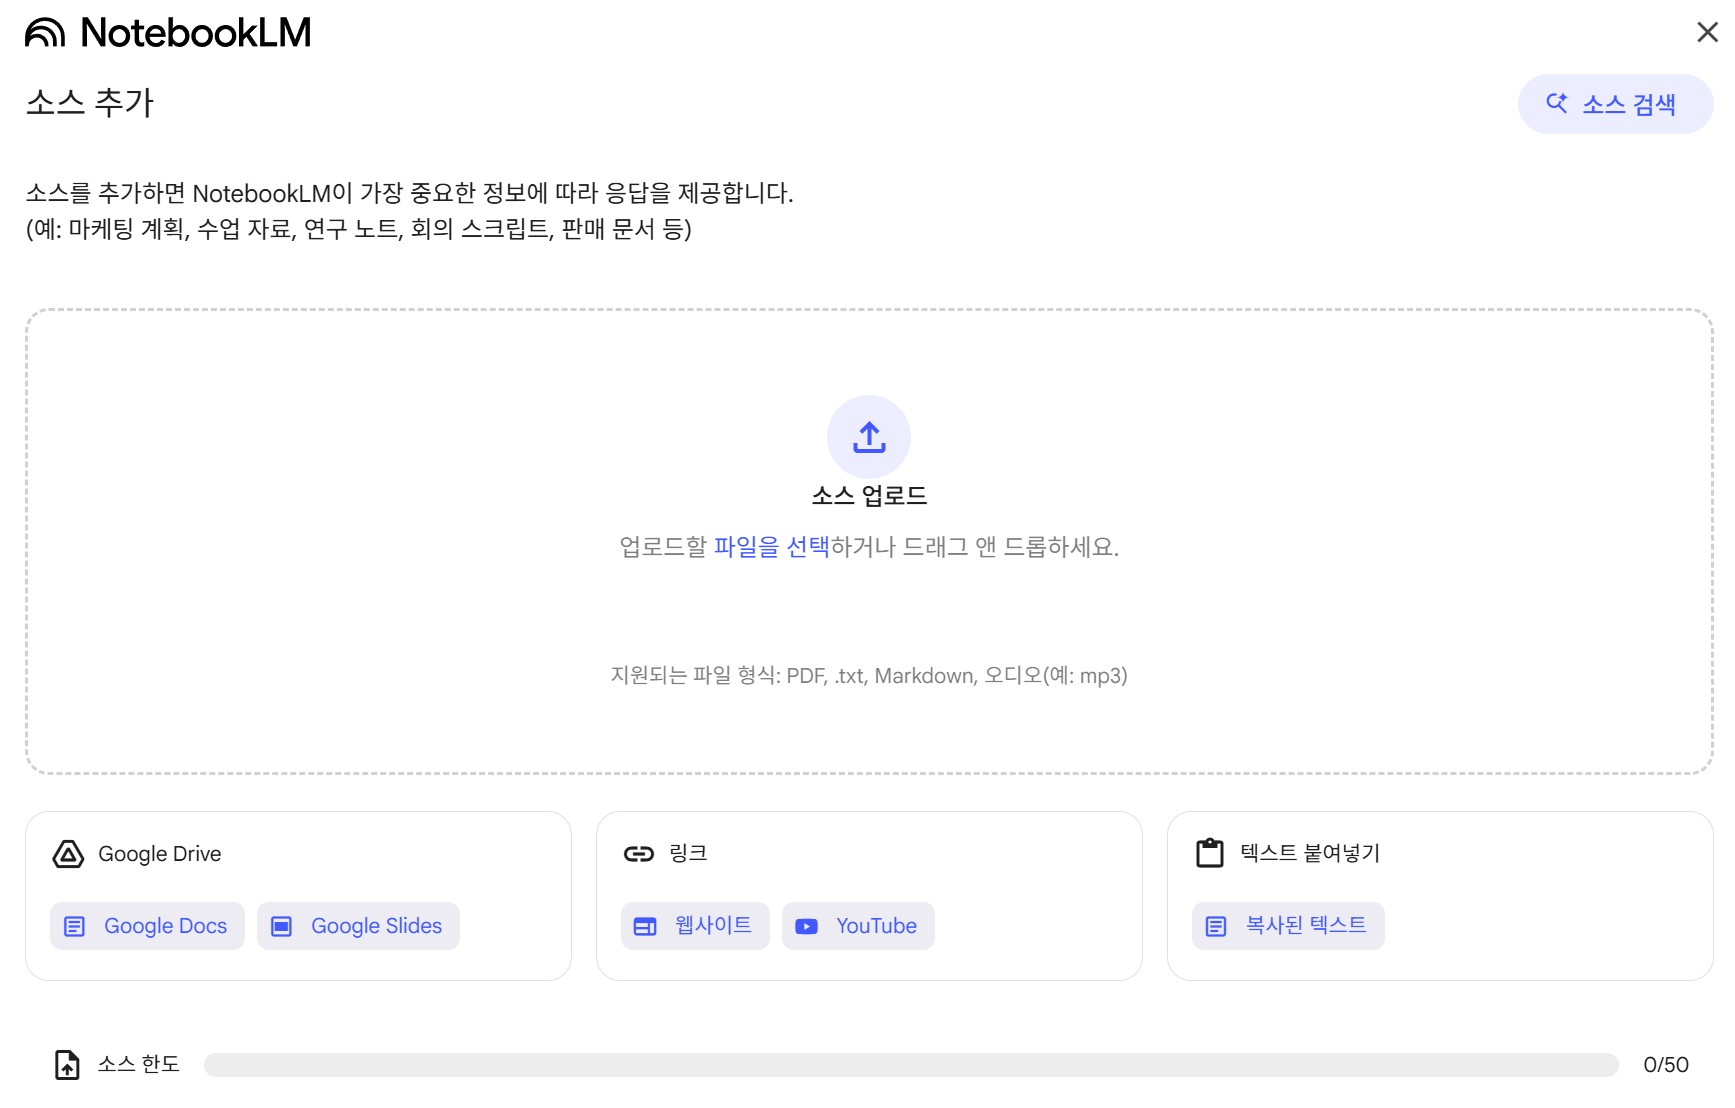Click the YouTube play icon
Image resolution: width=1735 pixels, height=1108 pixels.
(x=806, y=926)
